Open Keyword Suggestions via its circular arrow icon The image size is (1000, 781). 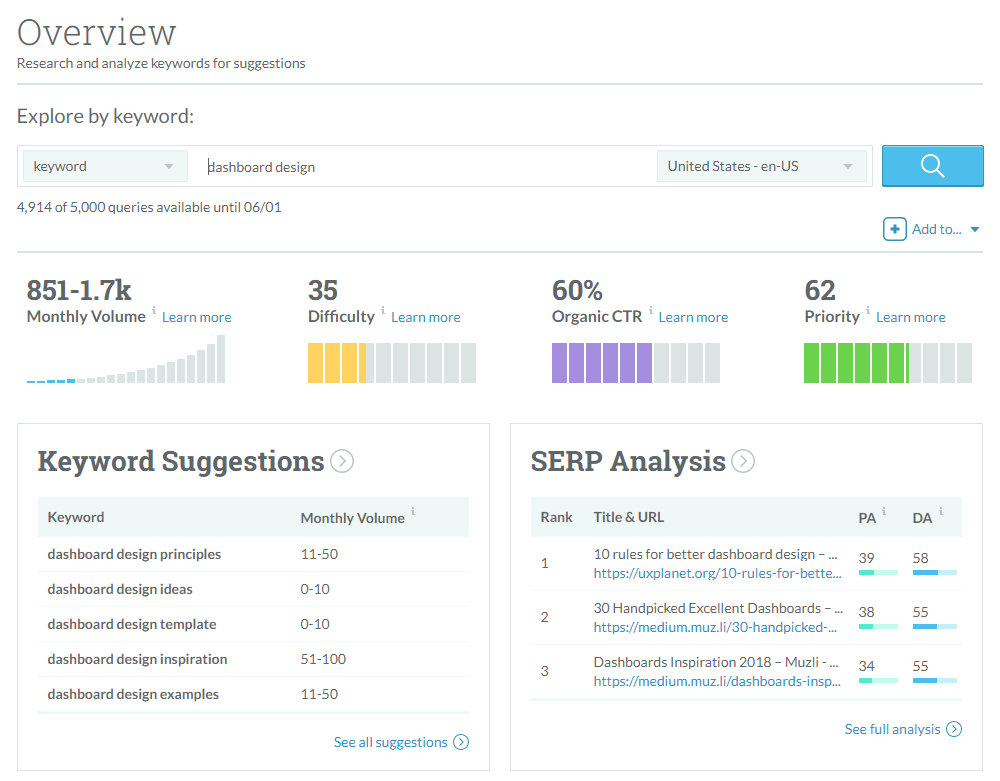tap(341, 461)
